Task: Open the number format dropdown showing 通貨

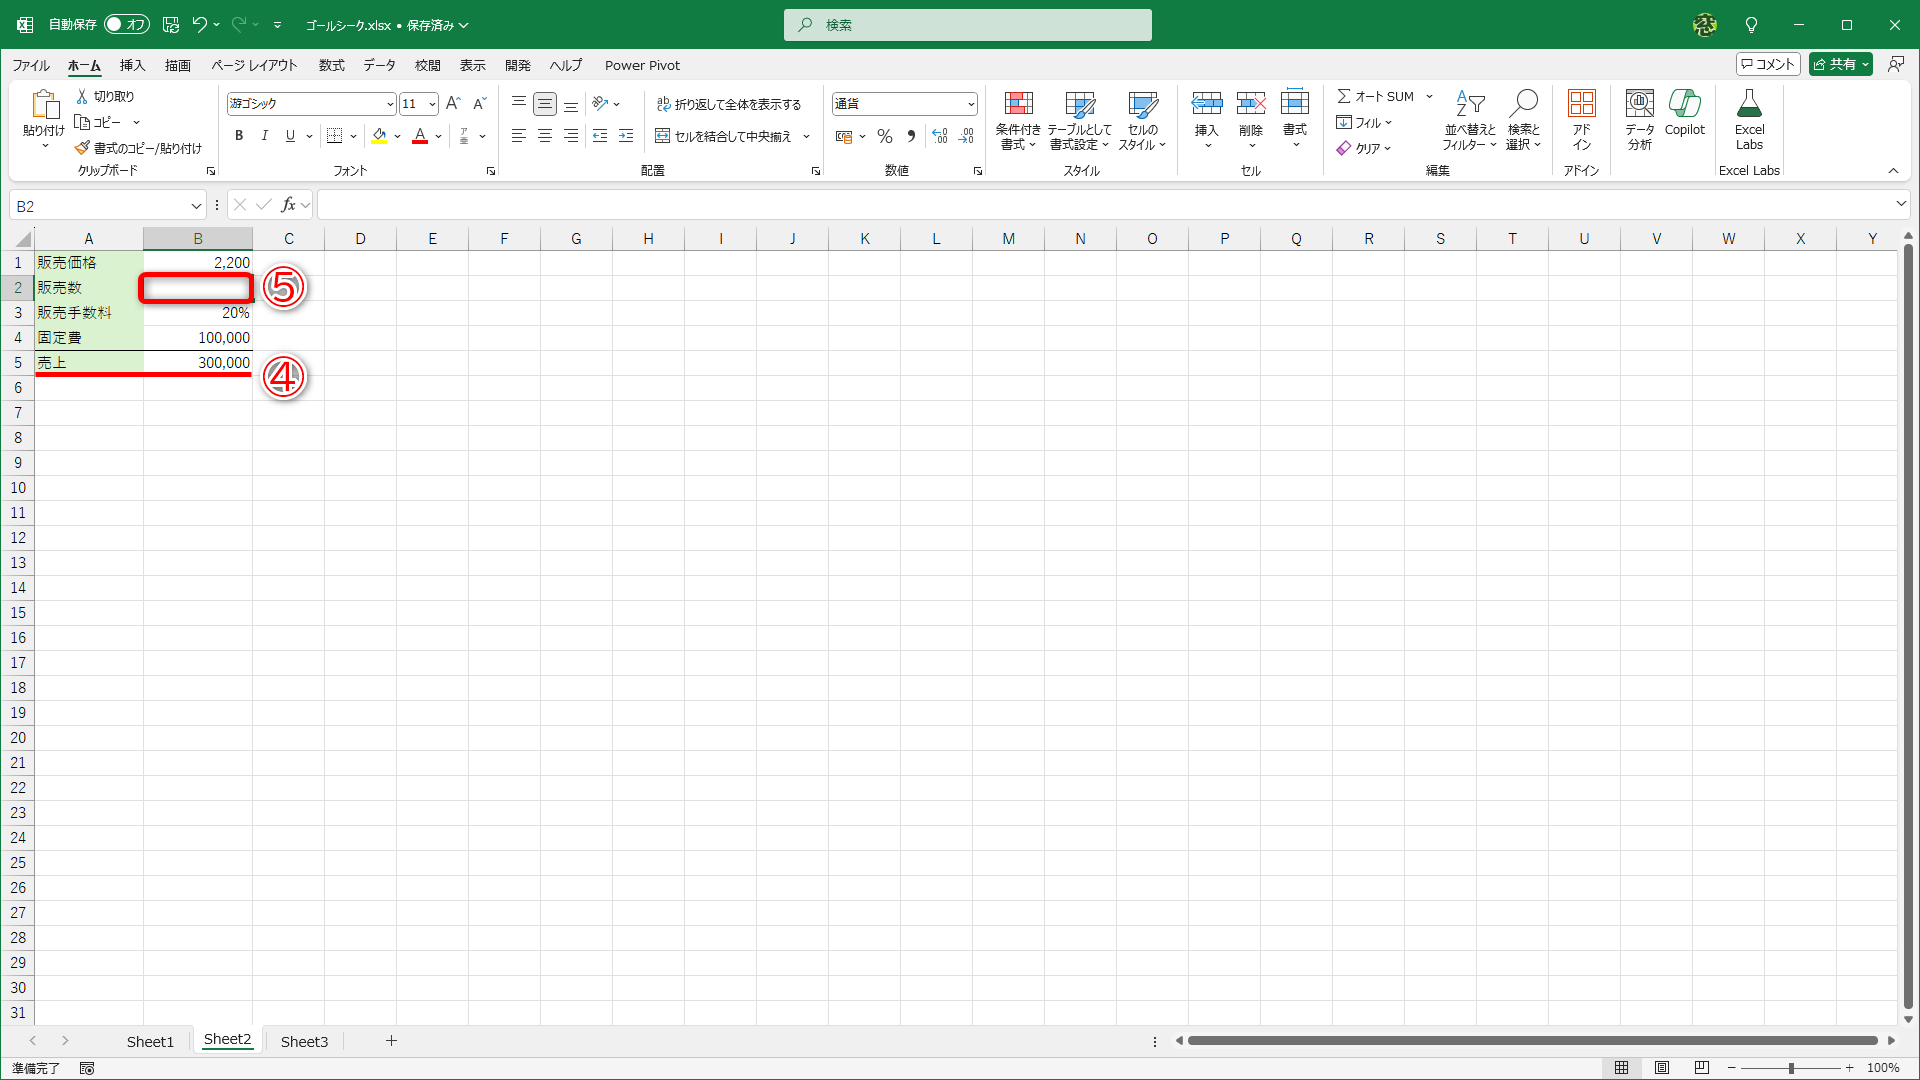Action: point(970,104)
